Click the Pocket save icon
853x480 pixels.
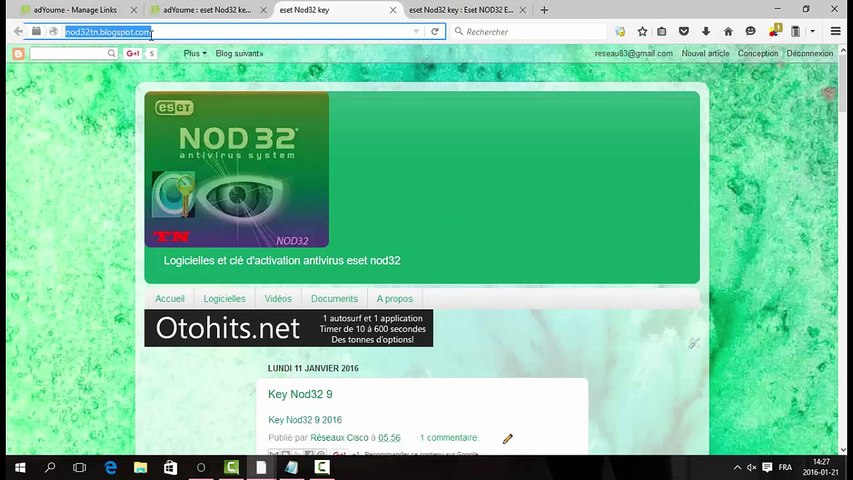tap(684, 32)
